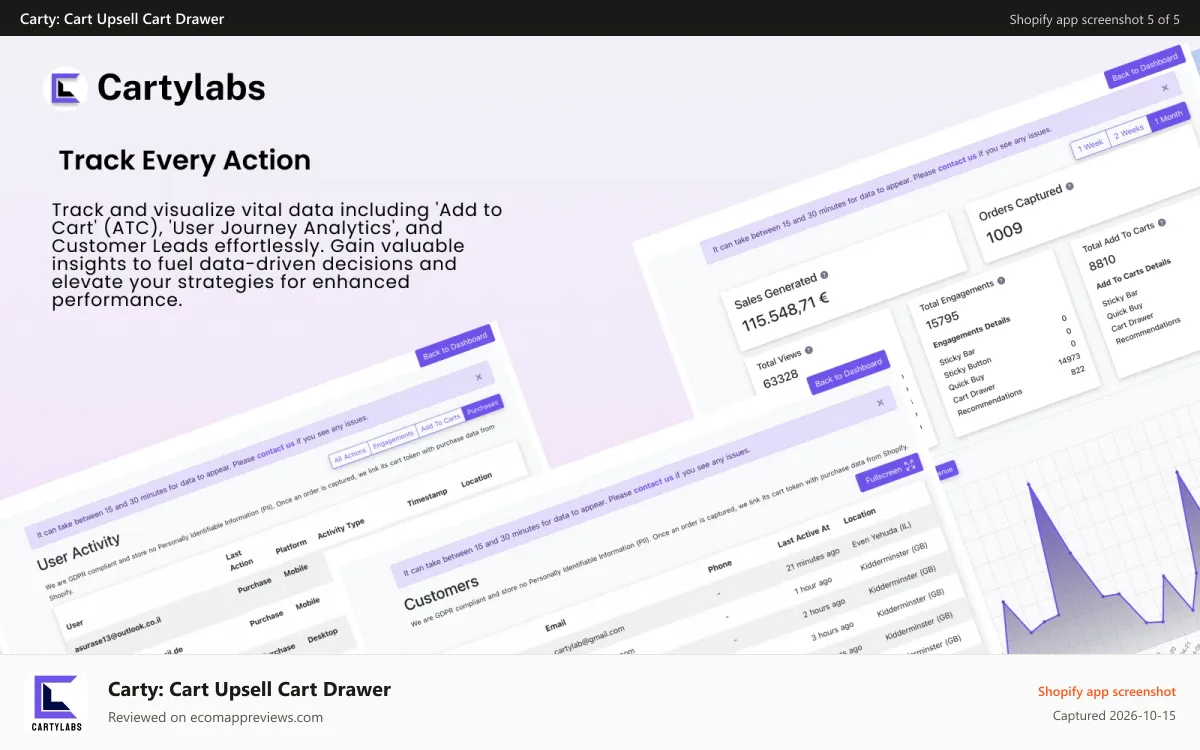This screenshot has height=750, width=1200.
Task: Click the Total Views value 63328
Action: [x=781, y=379]
